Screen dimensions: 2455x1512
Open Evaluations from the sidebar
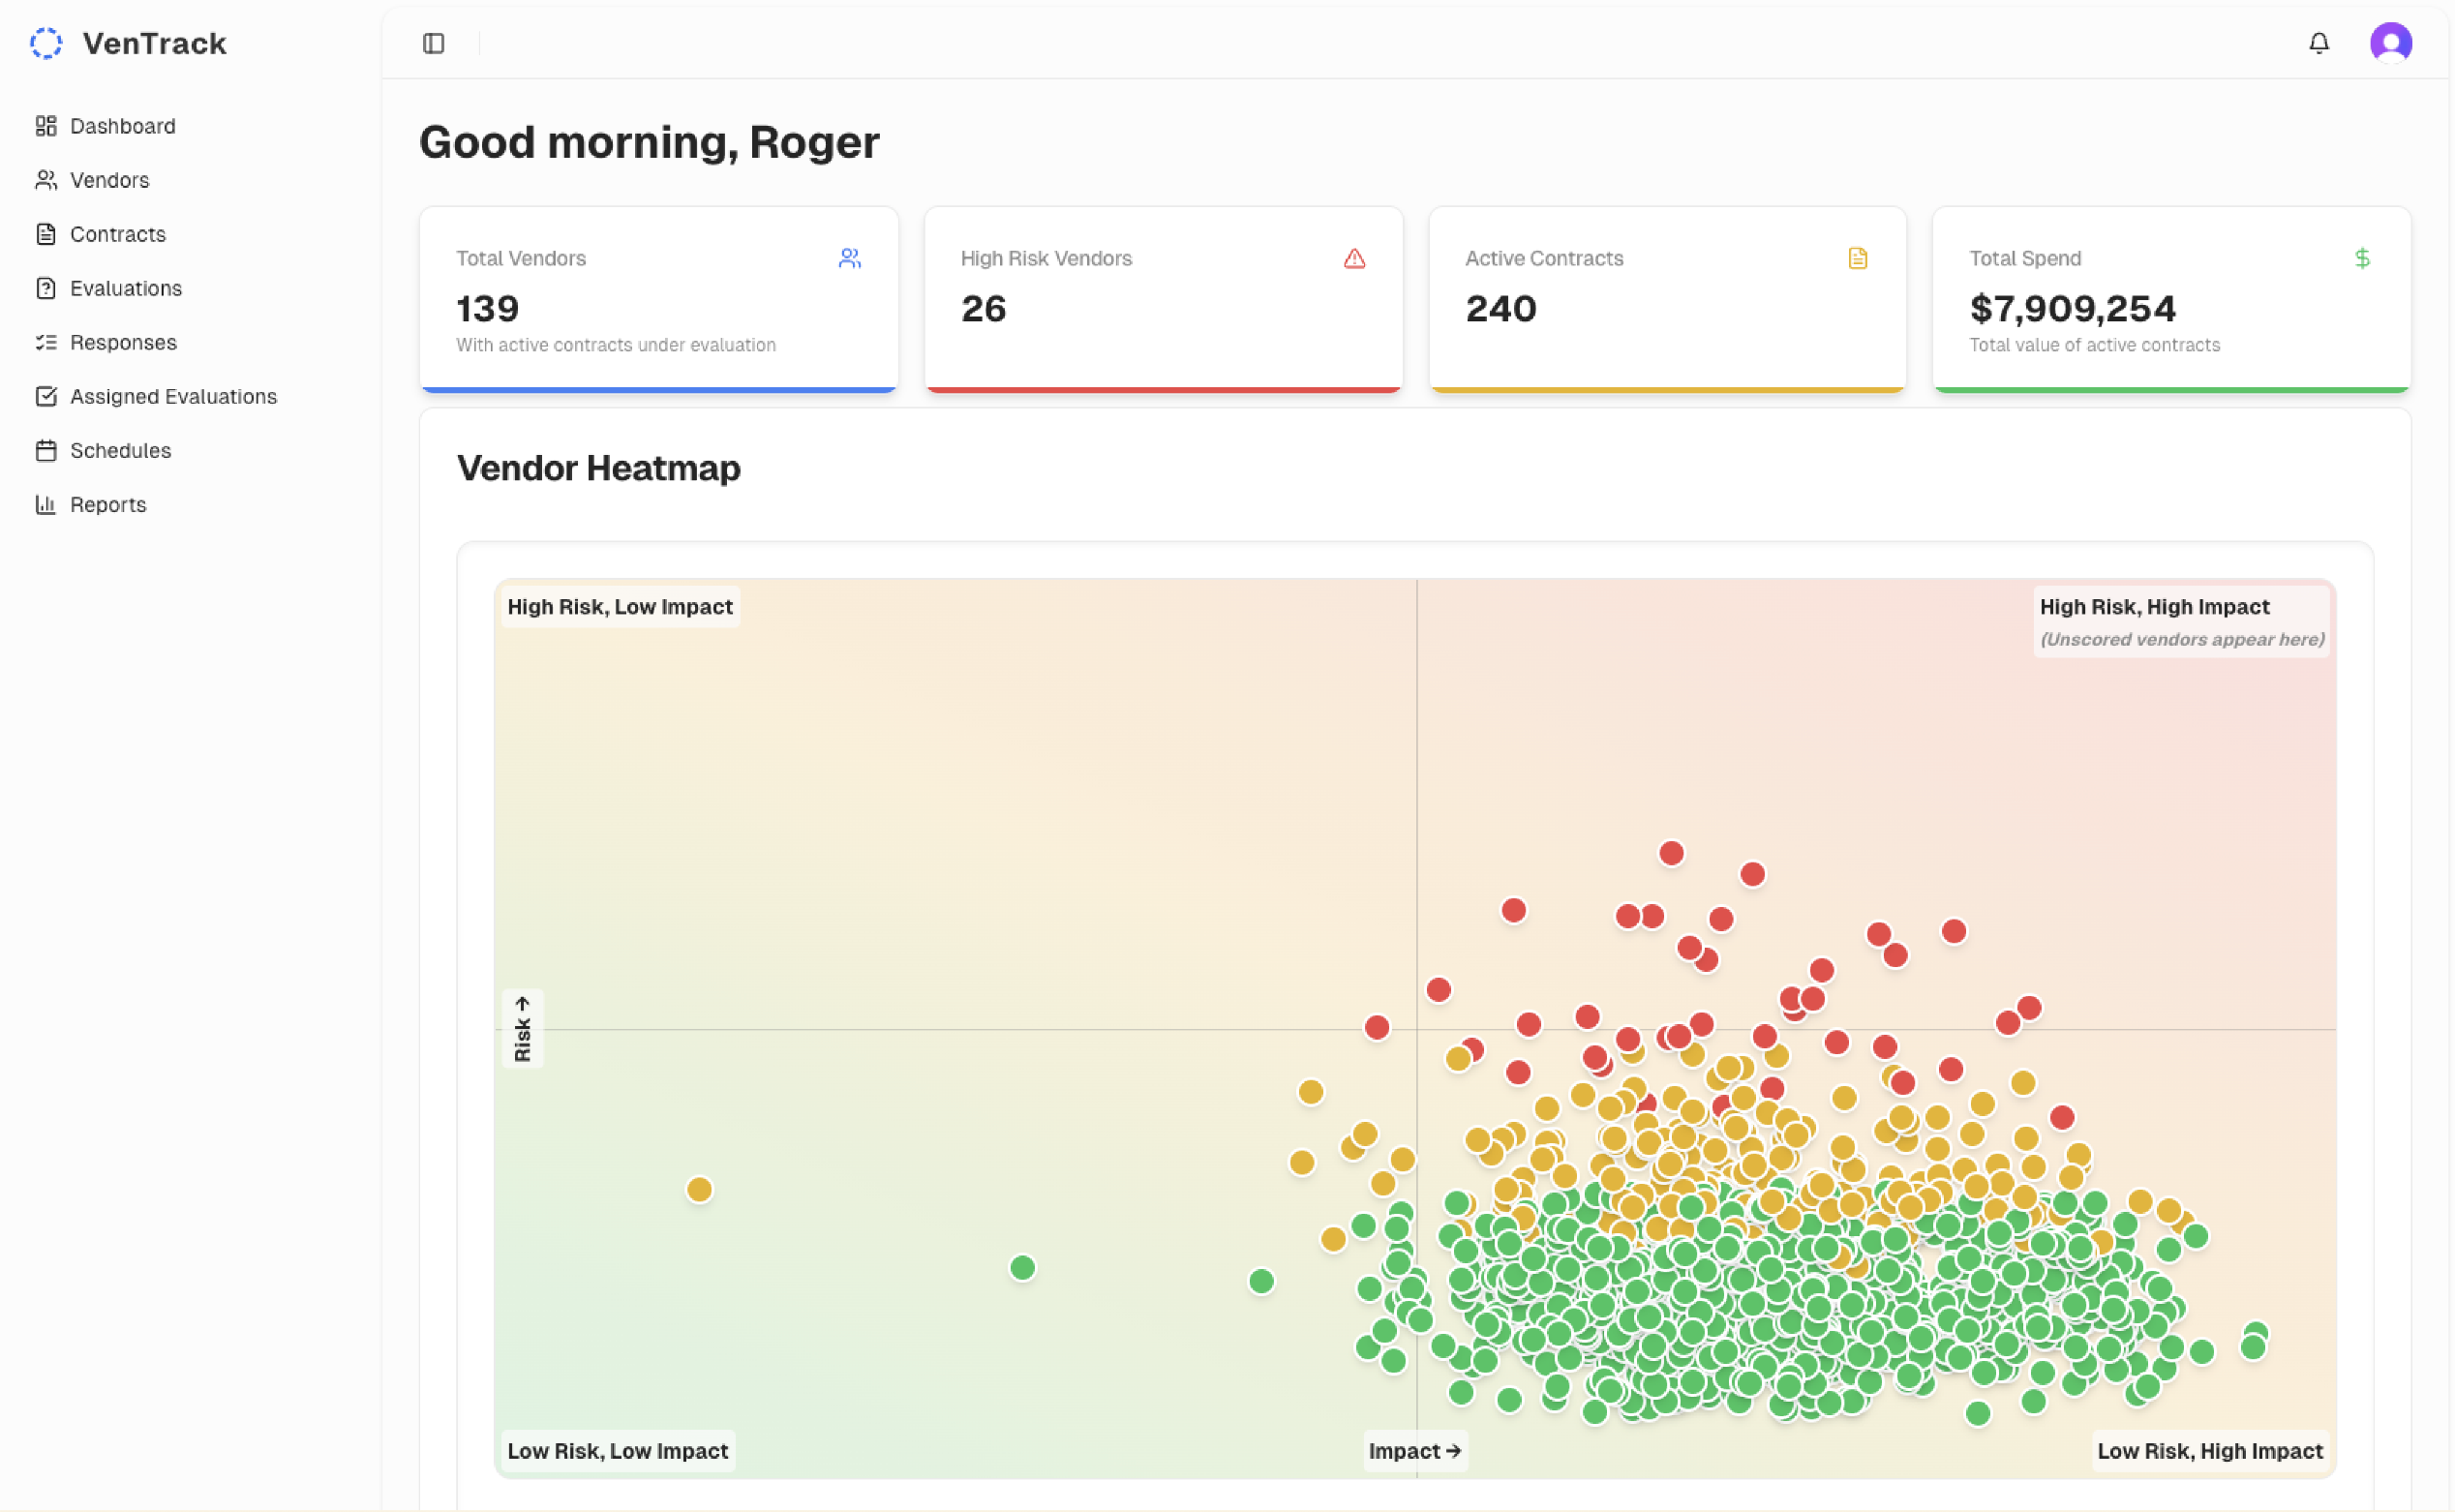click(x=125, y=288)
